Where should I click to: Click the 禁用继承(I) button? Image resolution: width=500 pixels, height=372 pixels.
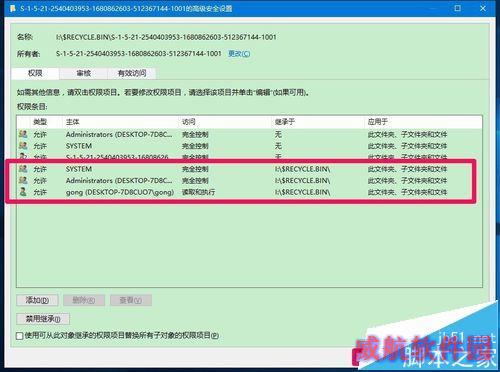43,319
